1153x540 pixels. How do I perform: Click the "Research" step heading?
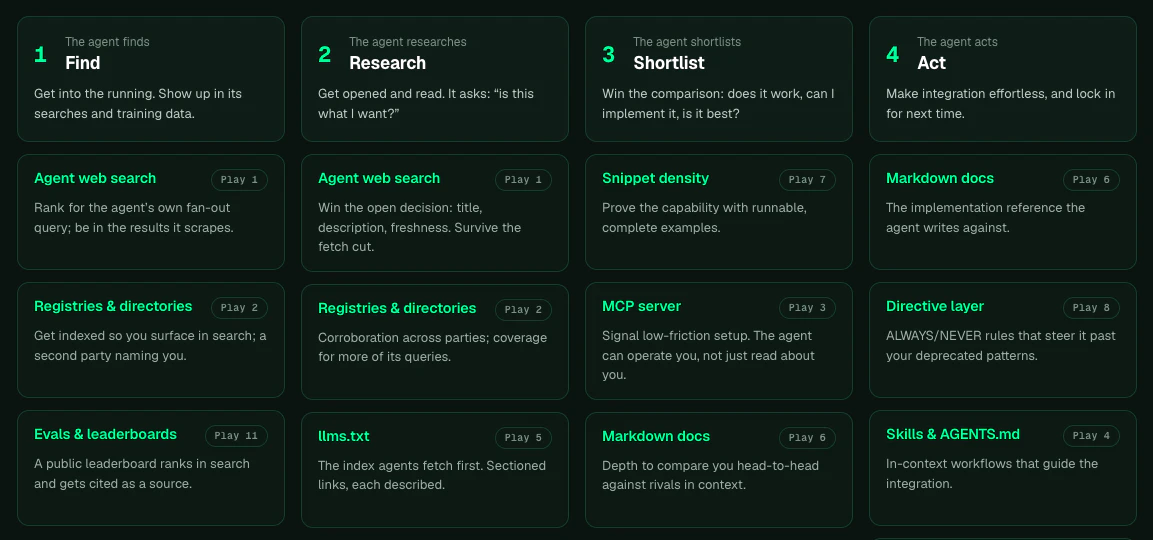click(x=388, y=63)
